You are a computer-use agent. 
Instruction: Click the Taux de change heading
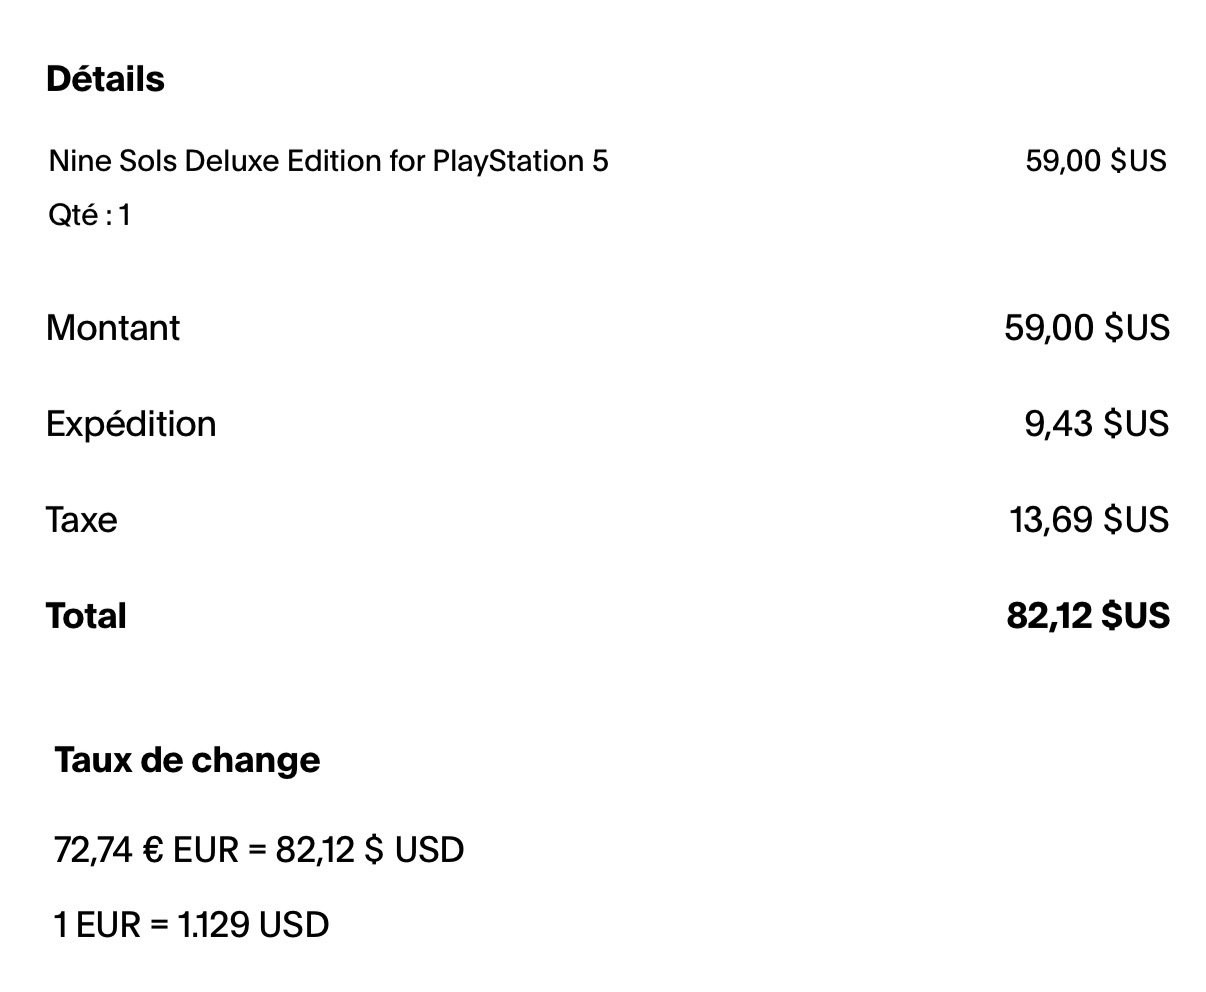(187, 760)
